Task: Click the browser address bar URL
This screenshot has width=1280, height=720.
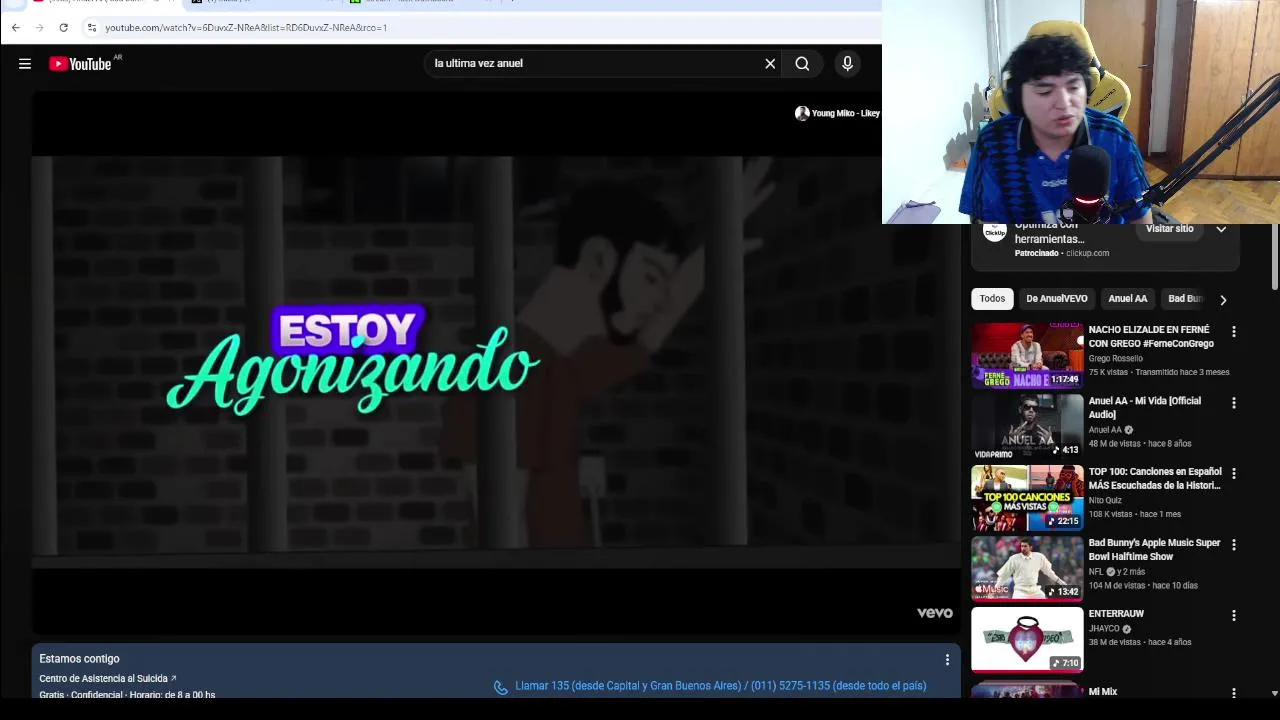Action: coord(246,27)
